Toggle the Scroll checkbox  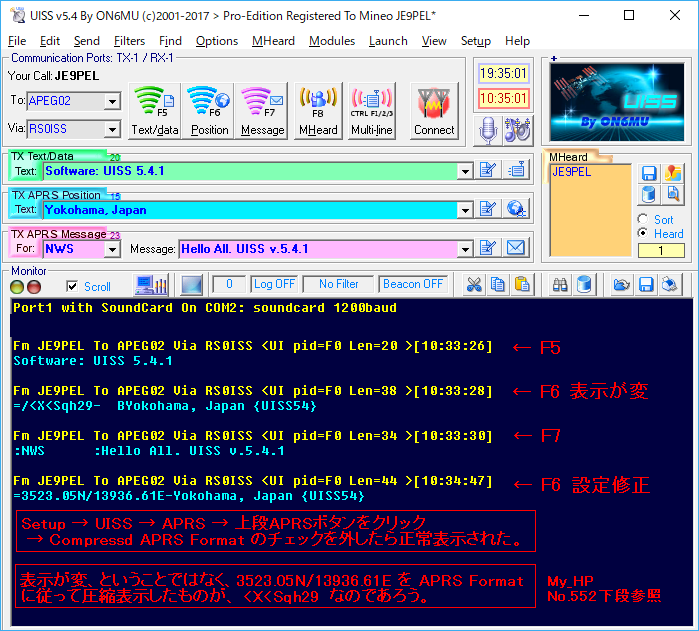tap(72, 286)
